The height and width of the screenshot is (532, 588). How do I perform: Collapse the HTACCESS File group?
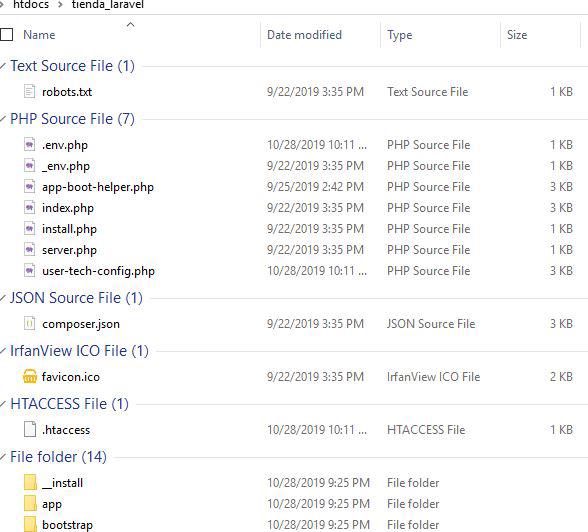tap(3, 404)
